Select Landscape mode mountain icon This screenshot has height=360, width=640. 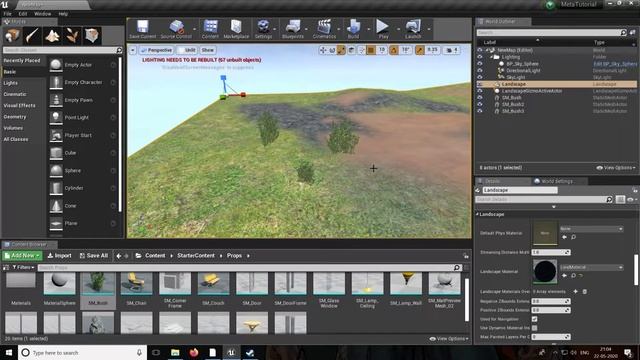pyautogui.click(x=52, y=36)
